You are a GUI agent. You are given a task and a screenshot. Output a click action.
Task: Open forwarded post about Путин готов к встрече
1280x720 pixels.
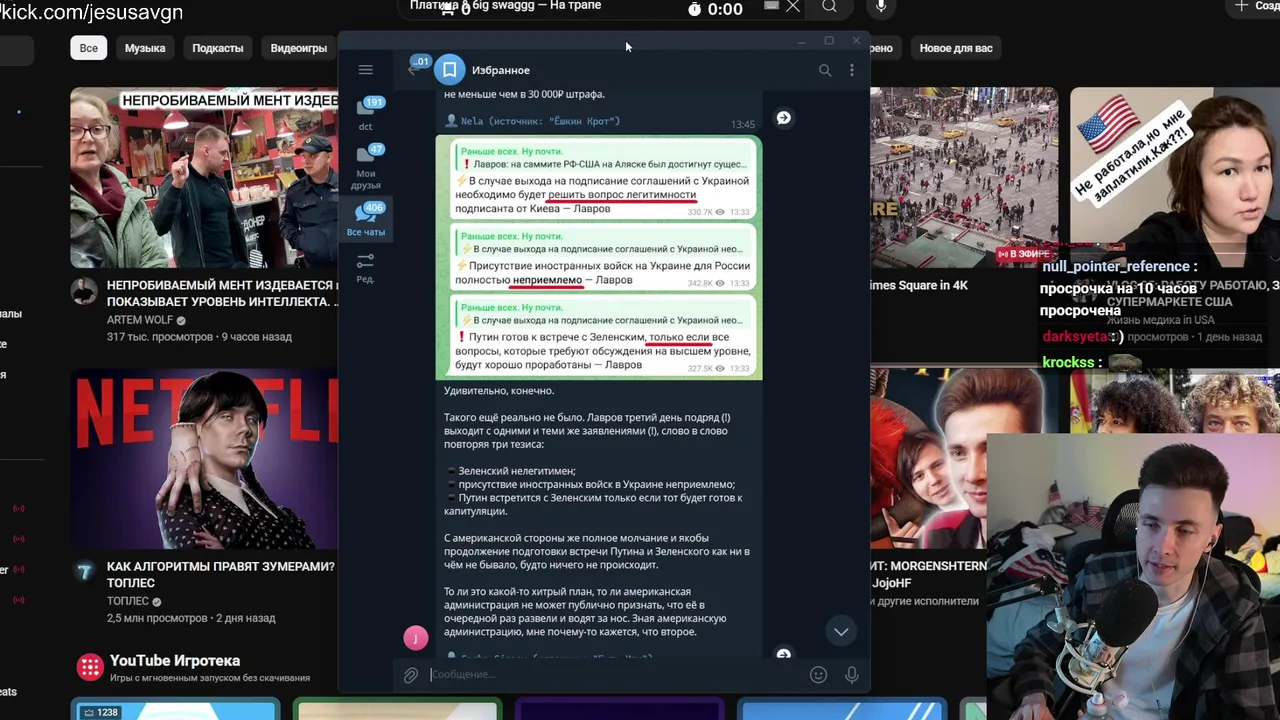(603, 336)
